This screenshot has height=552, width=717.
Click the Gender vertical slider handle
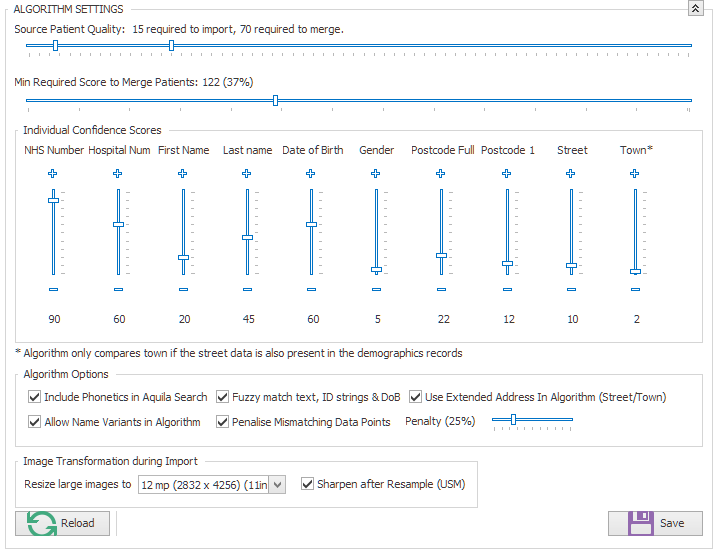pyautogui.click(x=376, y=270)
